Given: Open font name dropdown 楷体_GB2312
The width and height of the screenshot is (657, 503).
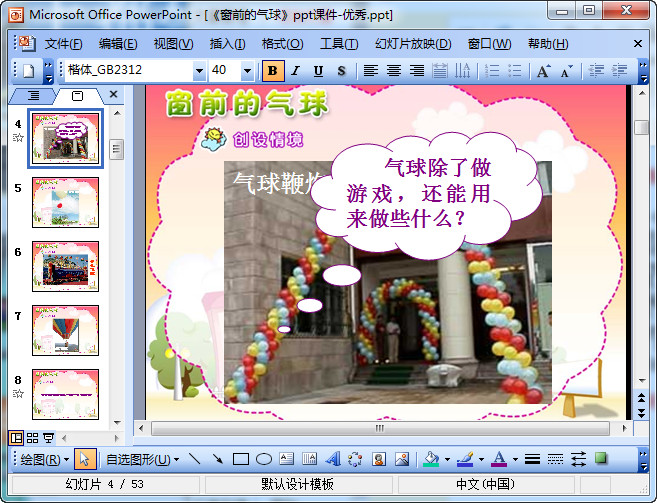Looking at the screenshot, I should coord(199,70).
